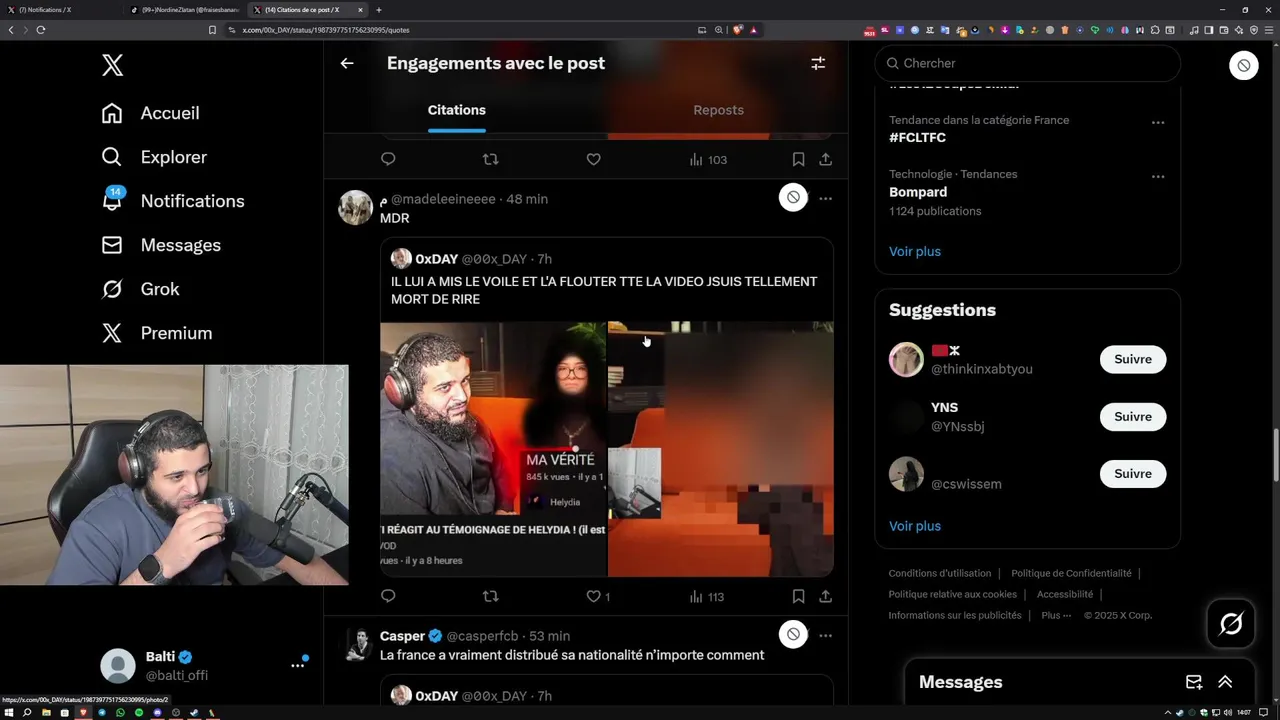
Task: Open more options on madeleeineeee post
Action: click(825, 198)
